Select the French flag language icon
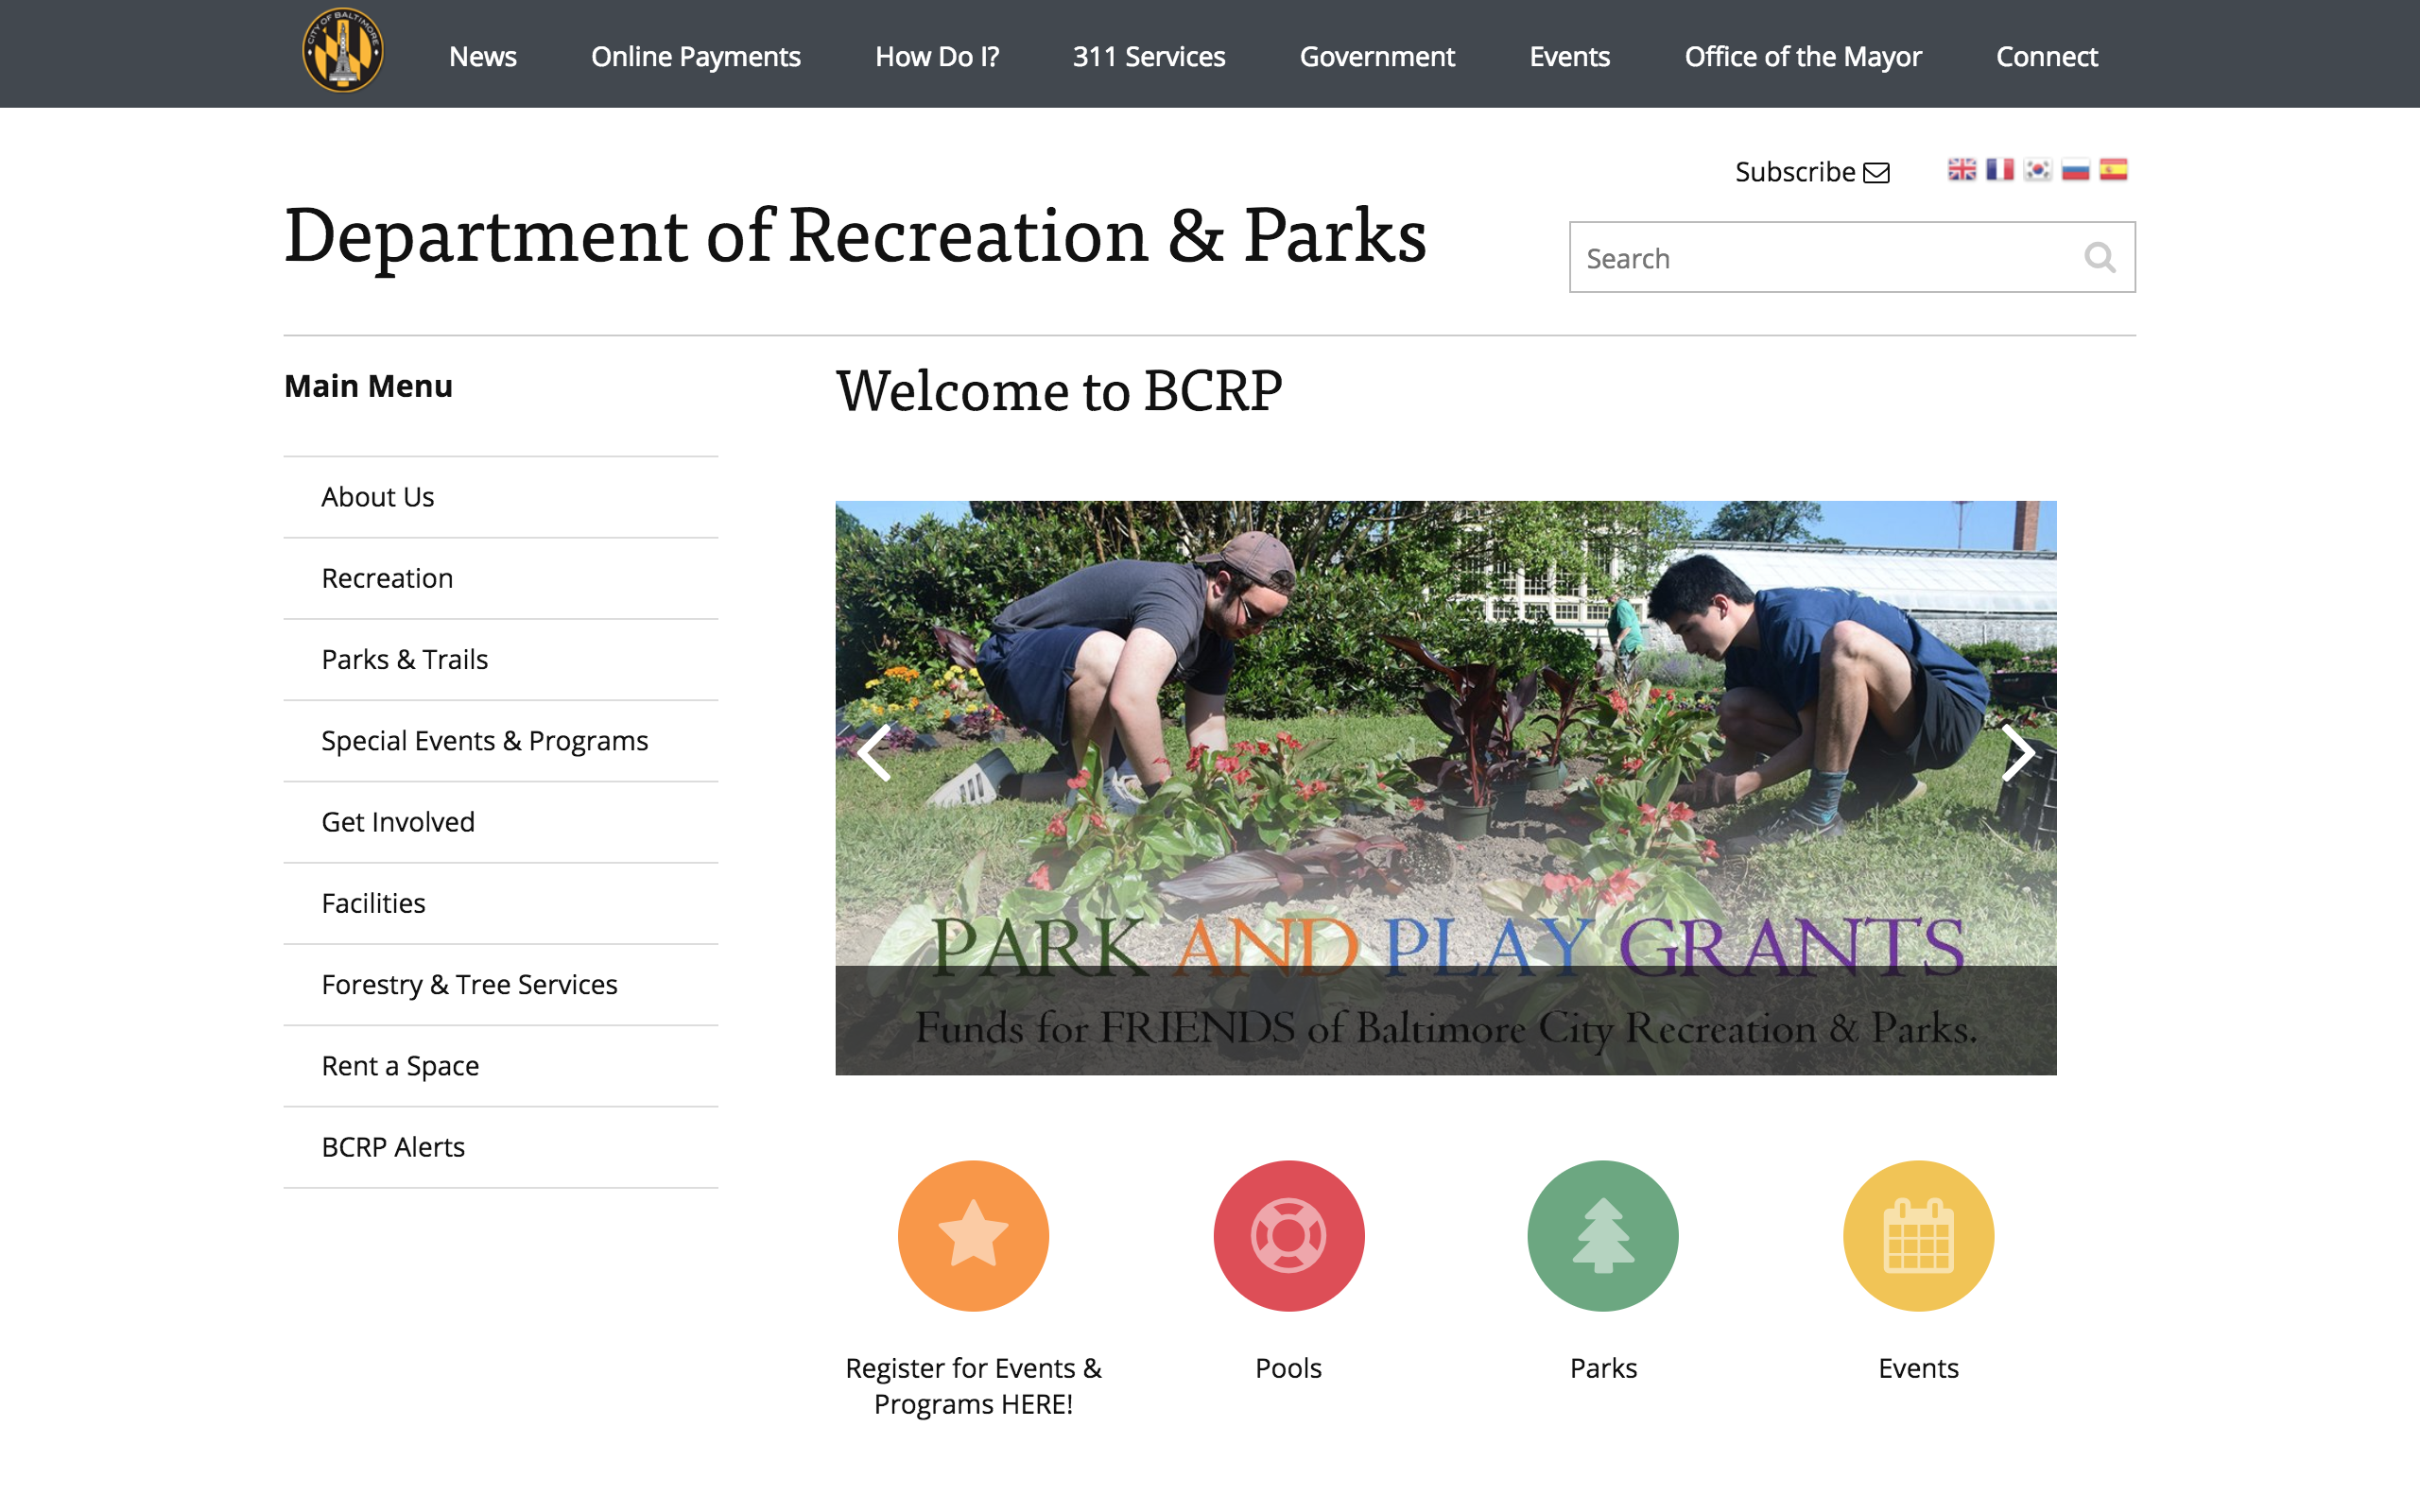The height and width of the screenshot is (1512, 2420). 2000,170
